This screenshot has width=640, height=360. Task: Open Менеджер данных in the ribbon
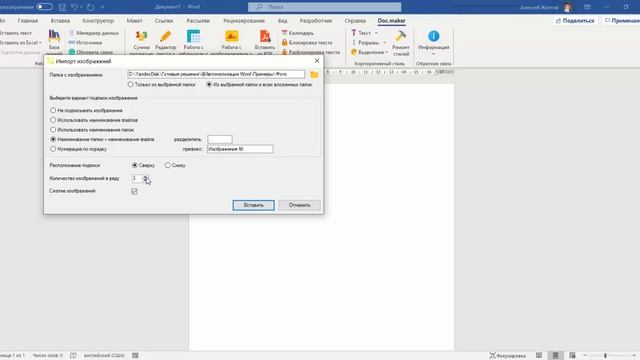click(94, 33)
